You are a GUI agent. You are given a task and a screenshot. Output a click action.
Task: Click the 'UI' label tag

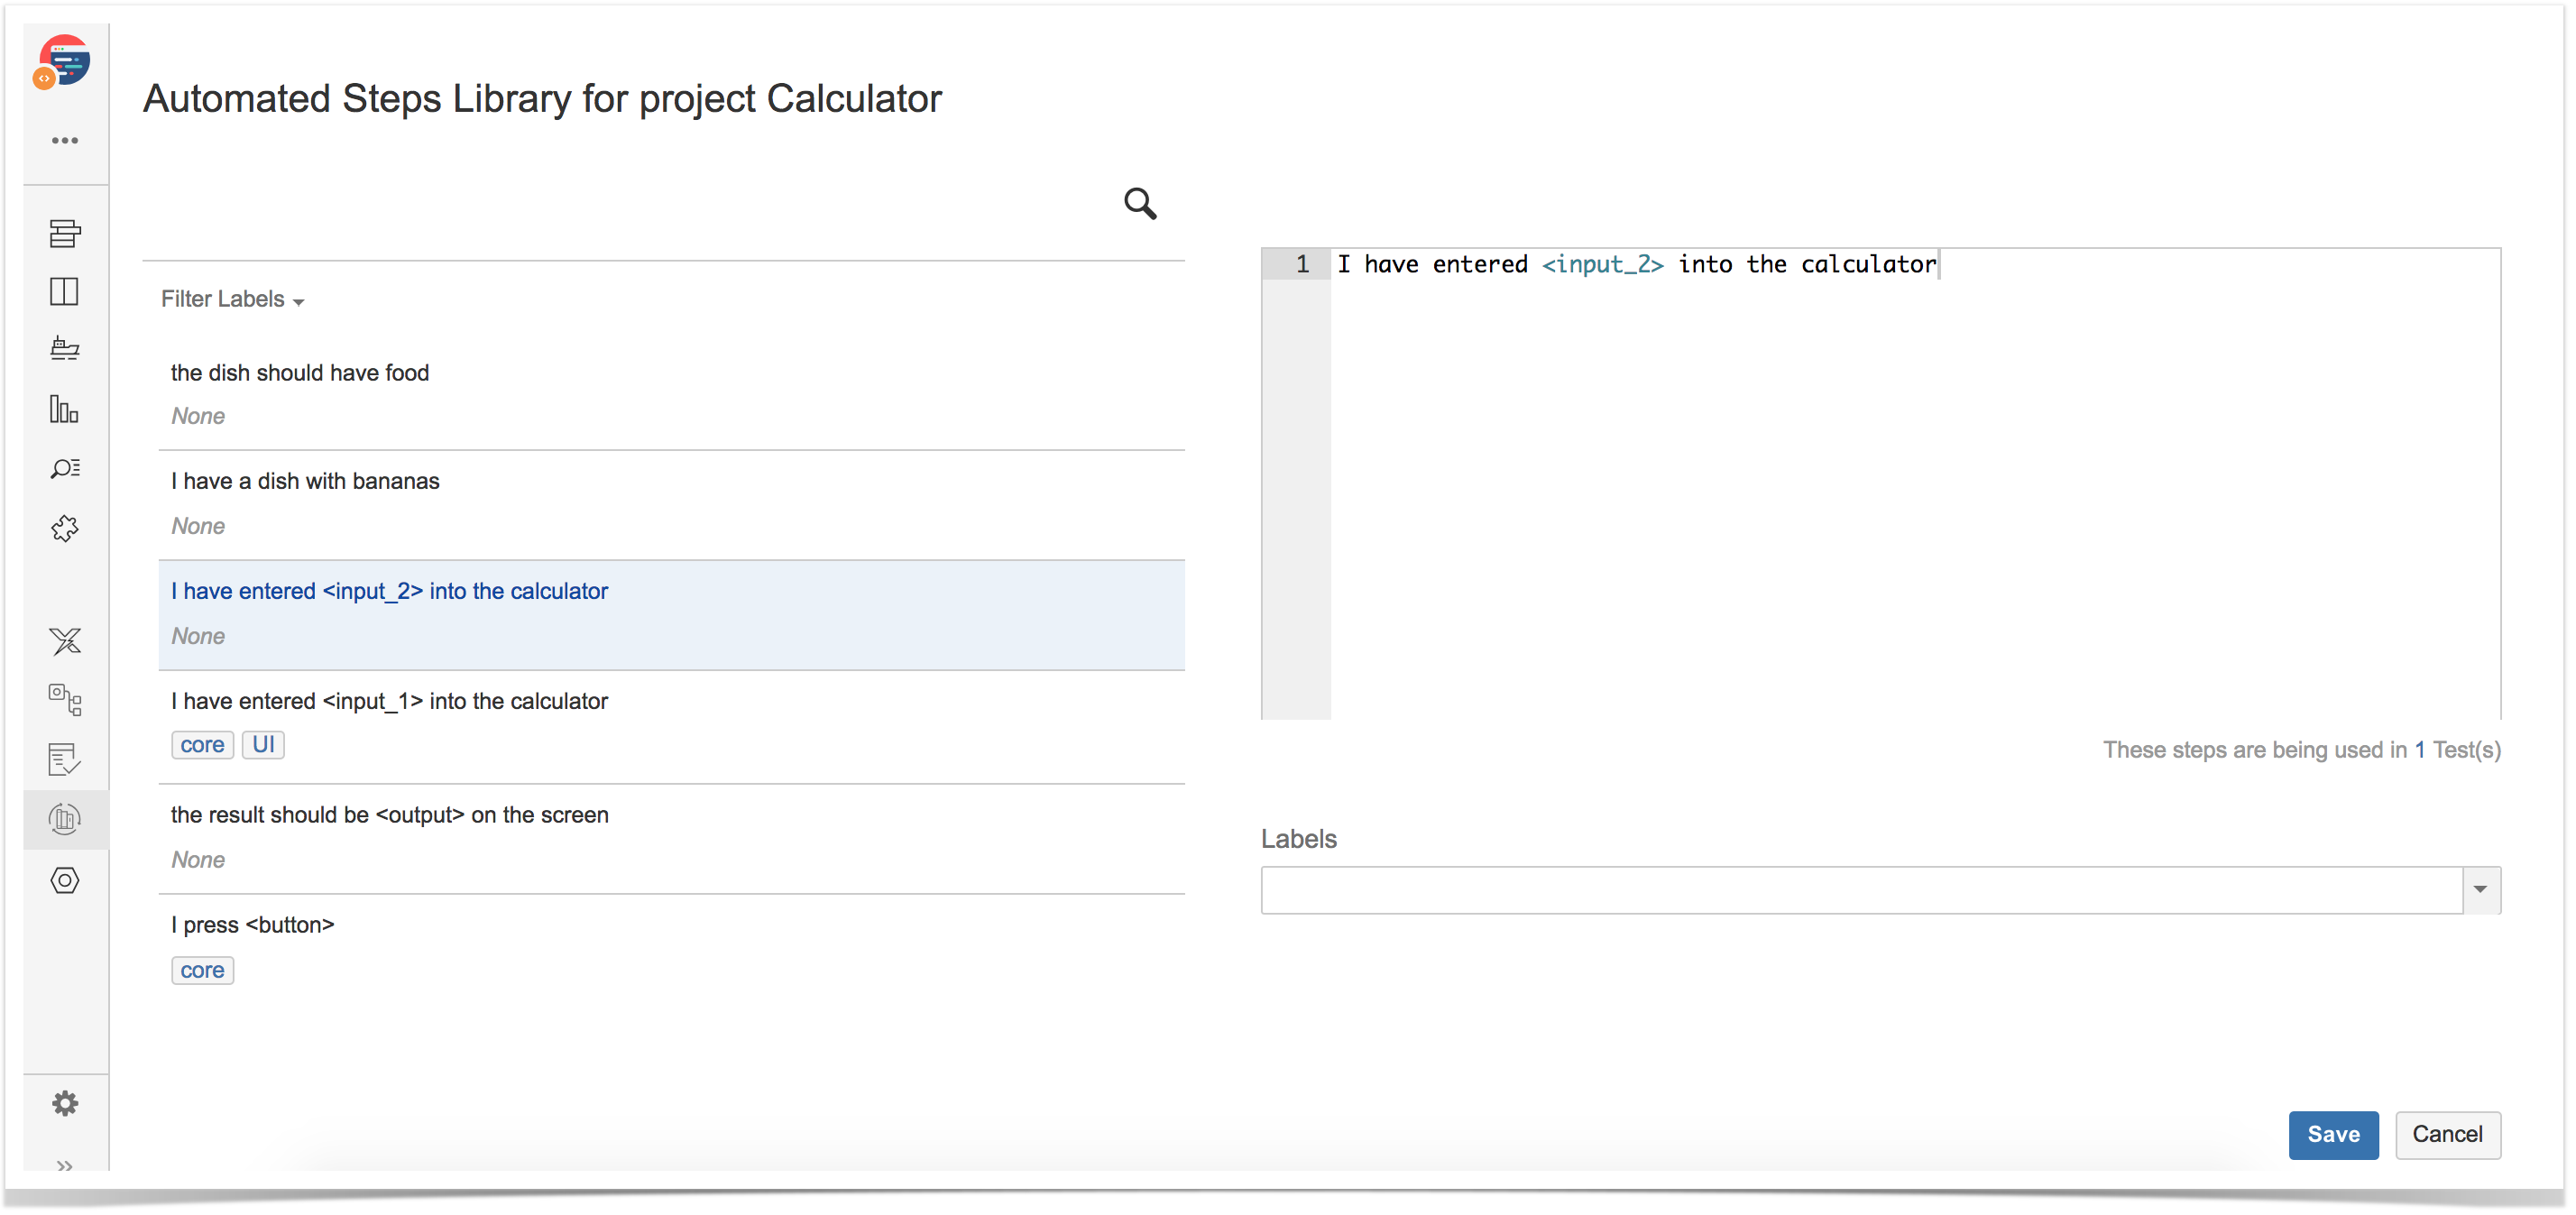263,745
